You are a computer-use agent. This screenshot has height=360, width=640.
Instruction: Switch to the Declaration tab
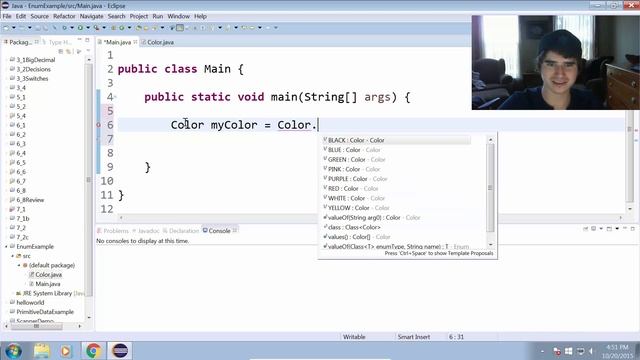[x=181, y=231]
